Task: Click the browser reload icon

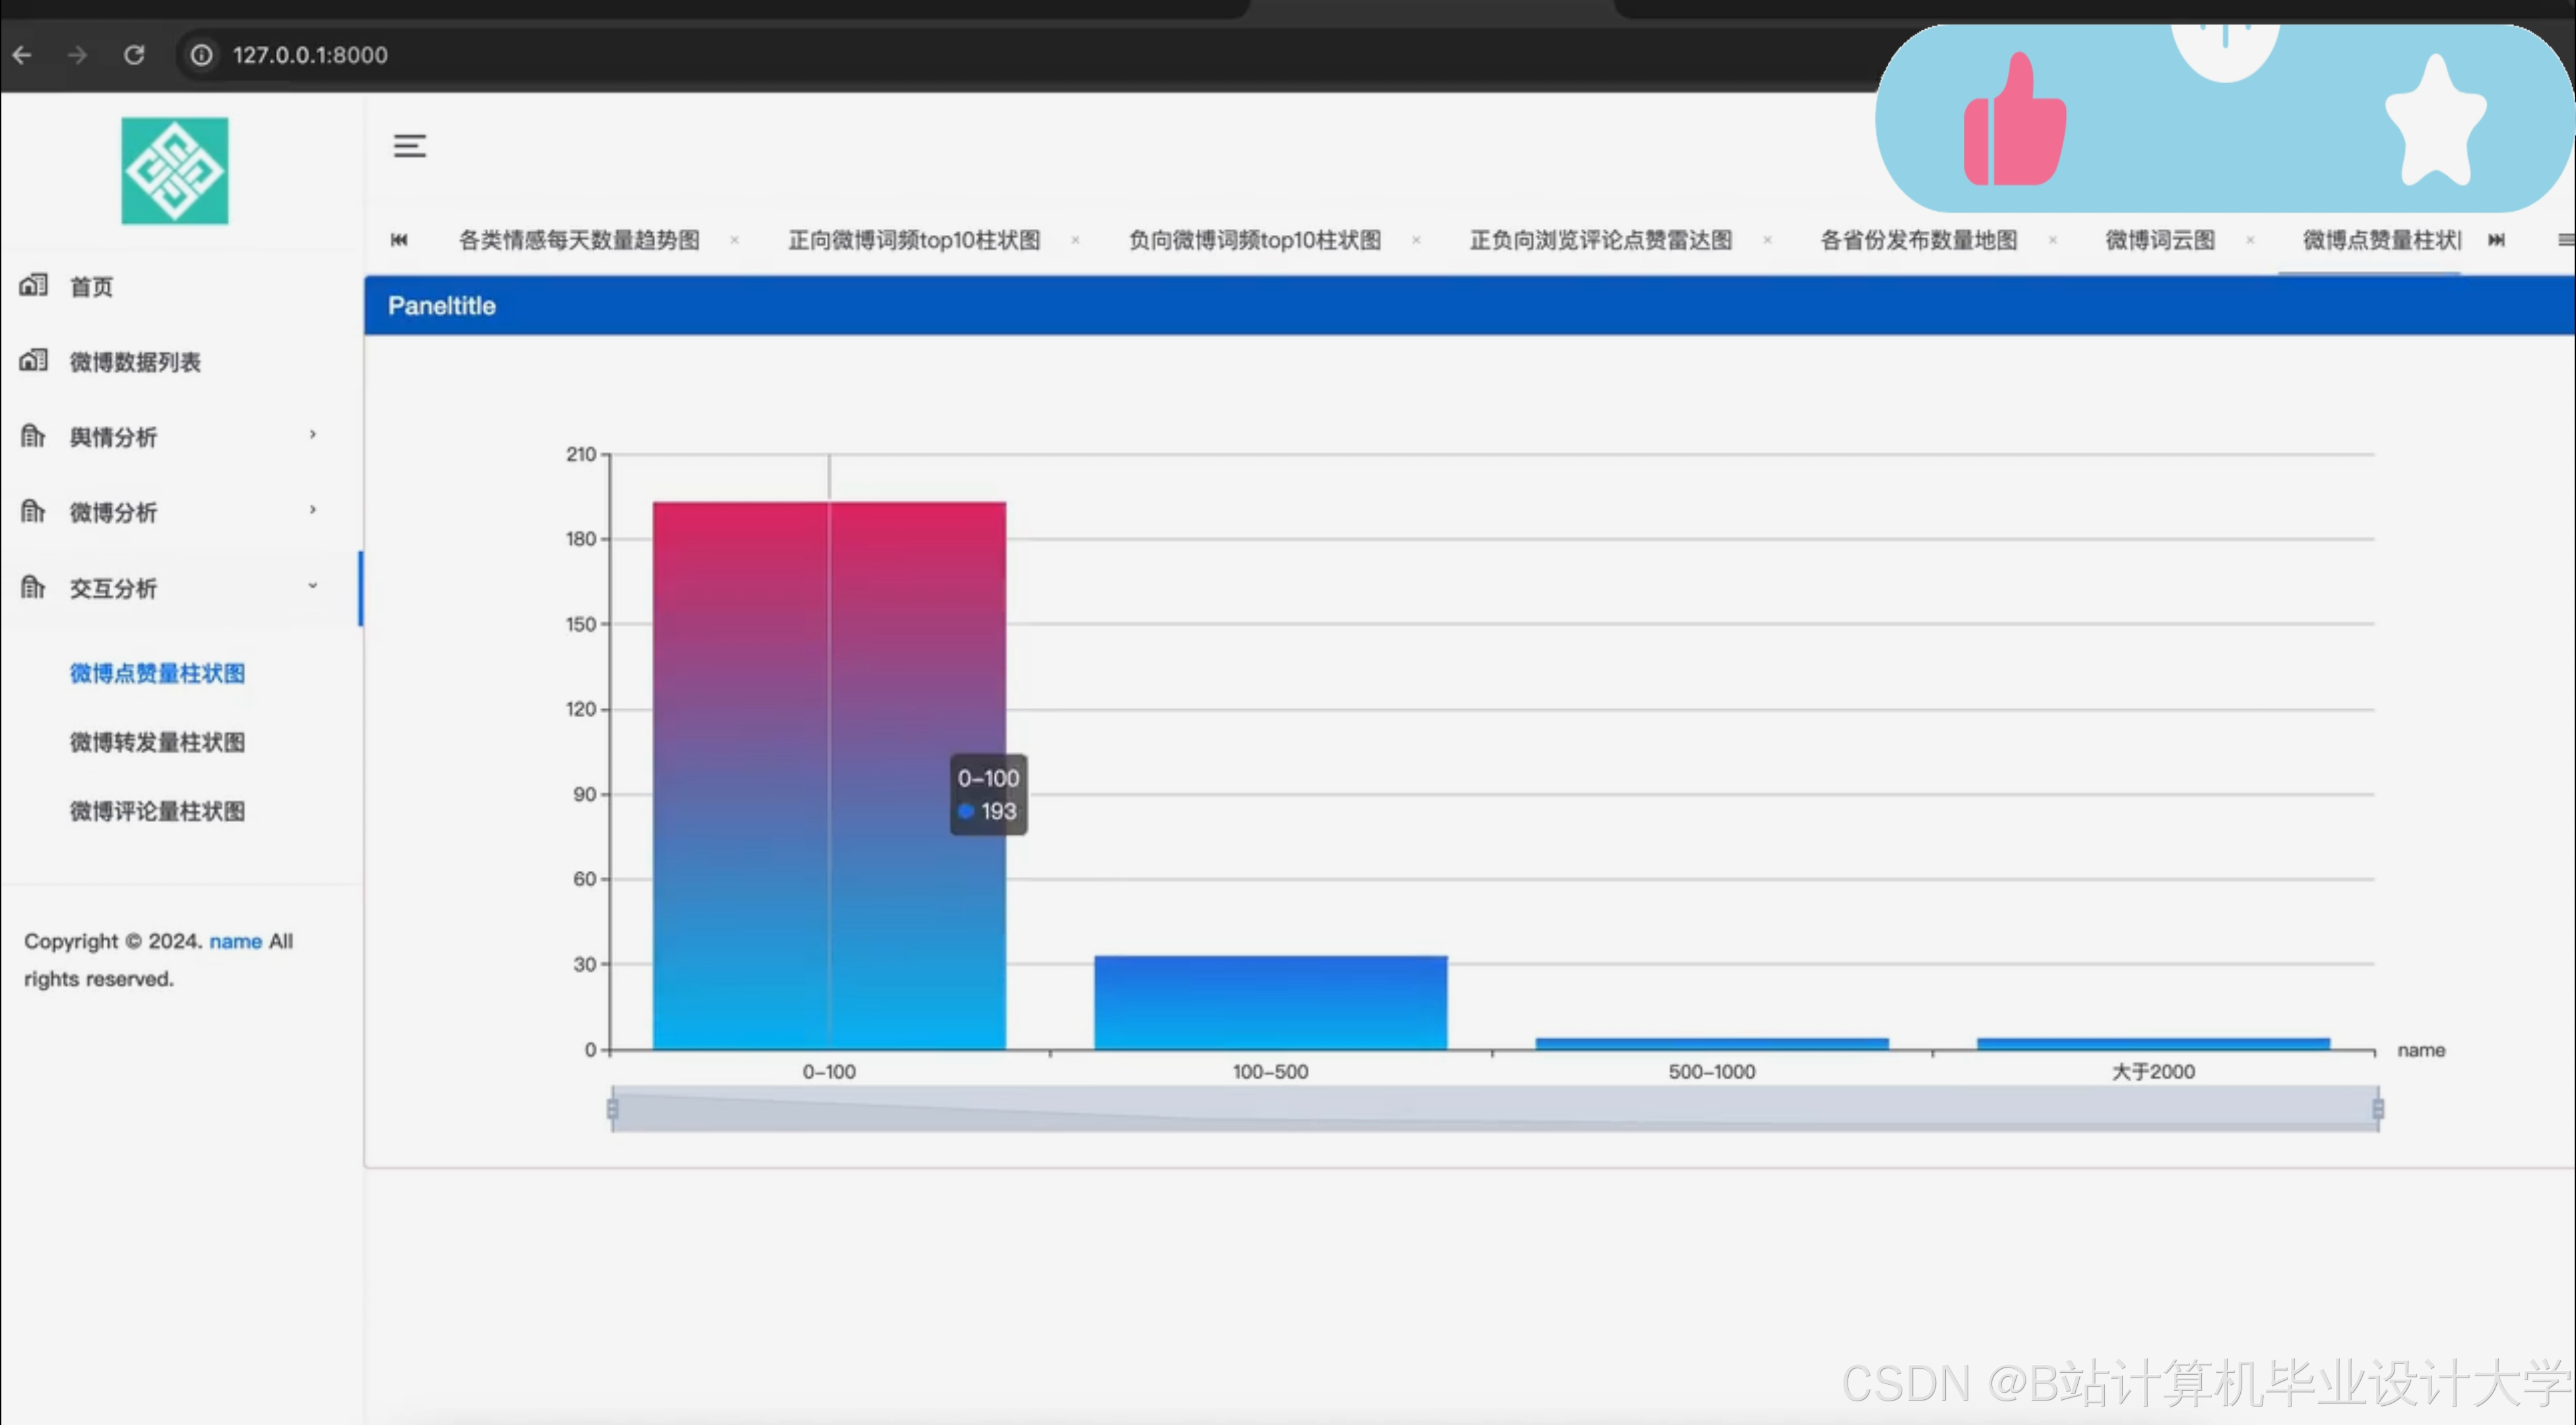Action: (134, 55)
